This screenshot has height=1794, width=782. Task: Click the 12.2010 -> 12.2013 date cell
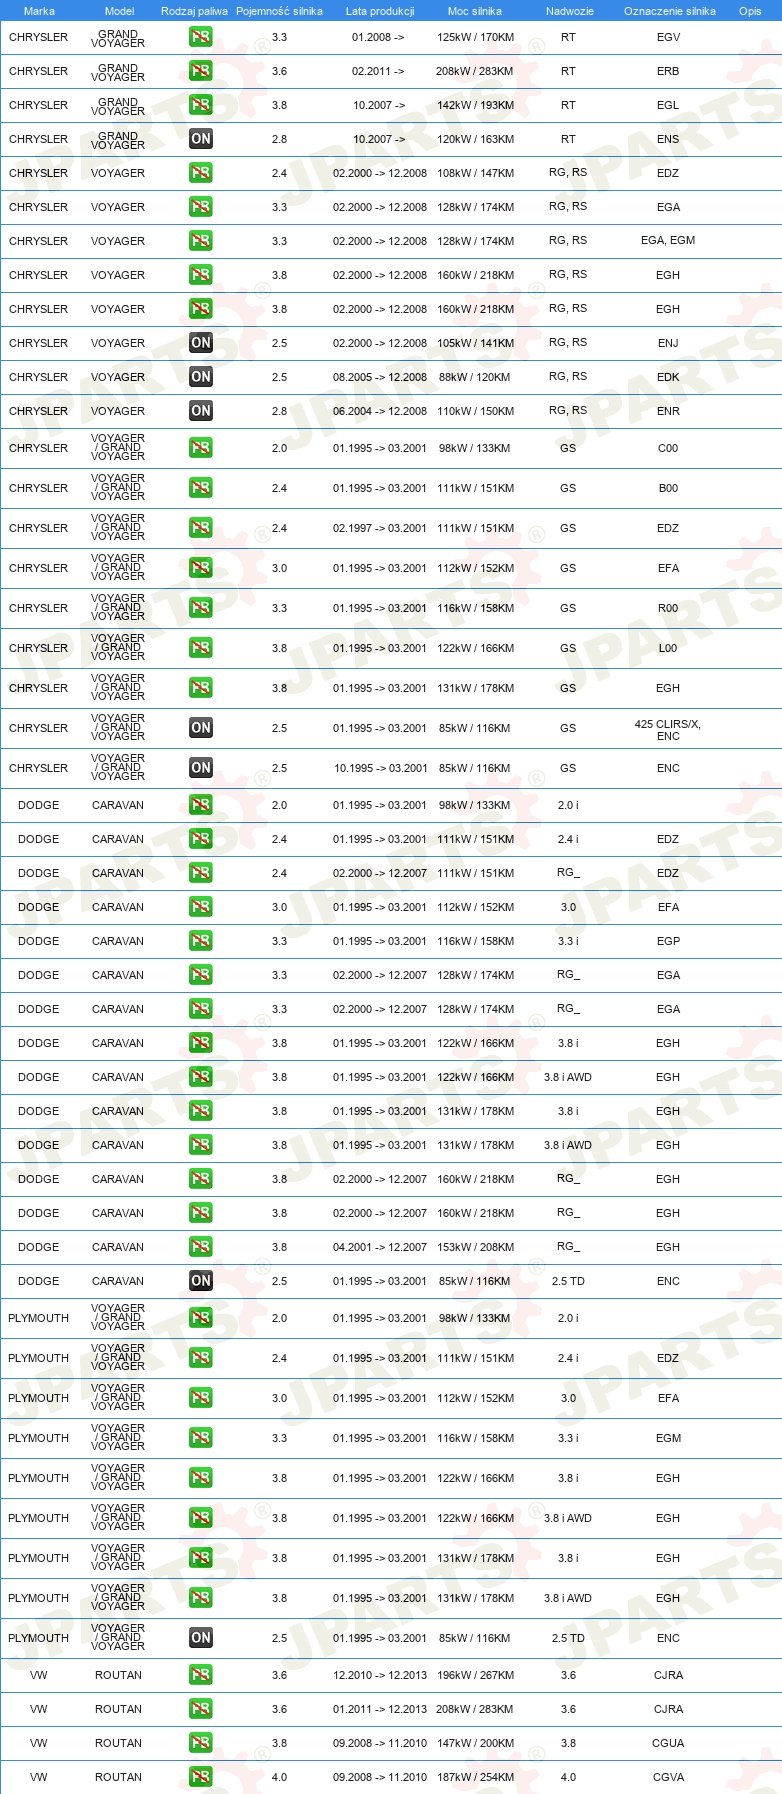380,1675
